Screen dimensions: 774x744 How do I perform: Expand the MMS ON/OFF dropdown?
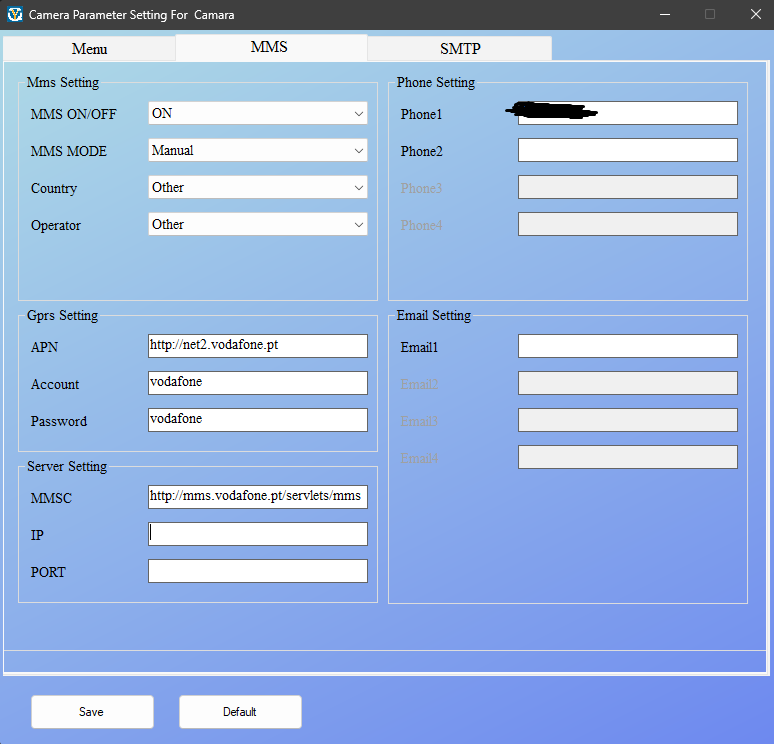click(x=258, y=114)
